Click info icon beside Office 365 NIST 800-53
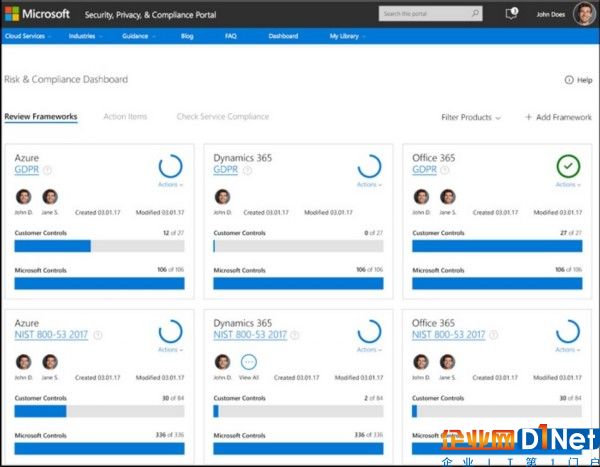The height and width of the screenshot is (467, 600). coord(494,335)
